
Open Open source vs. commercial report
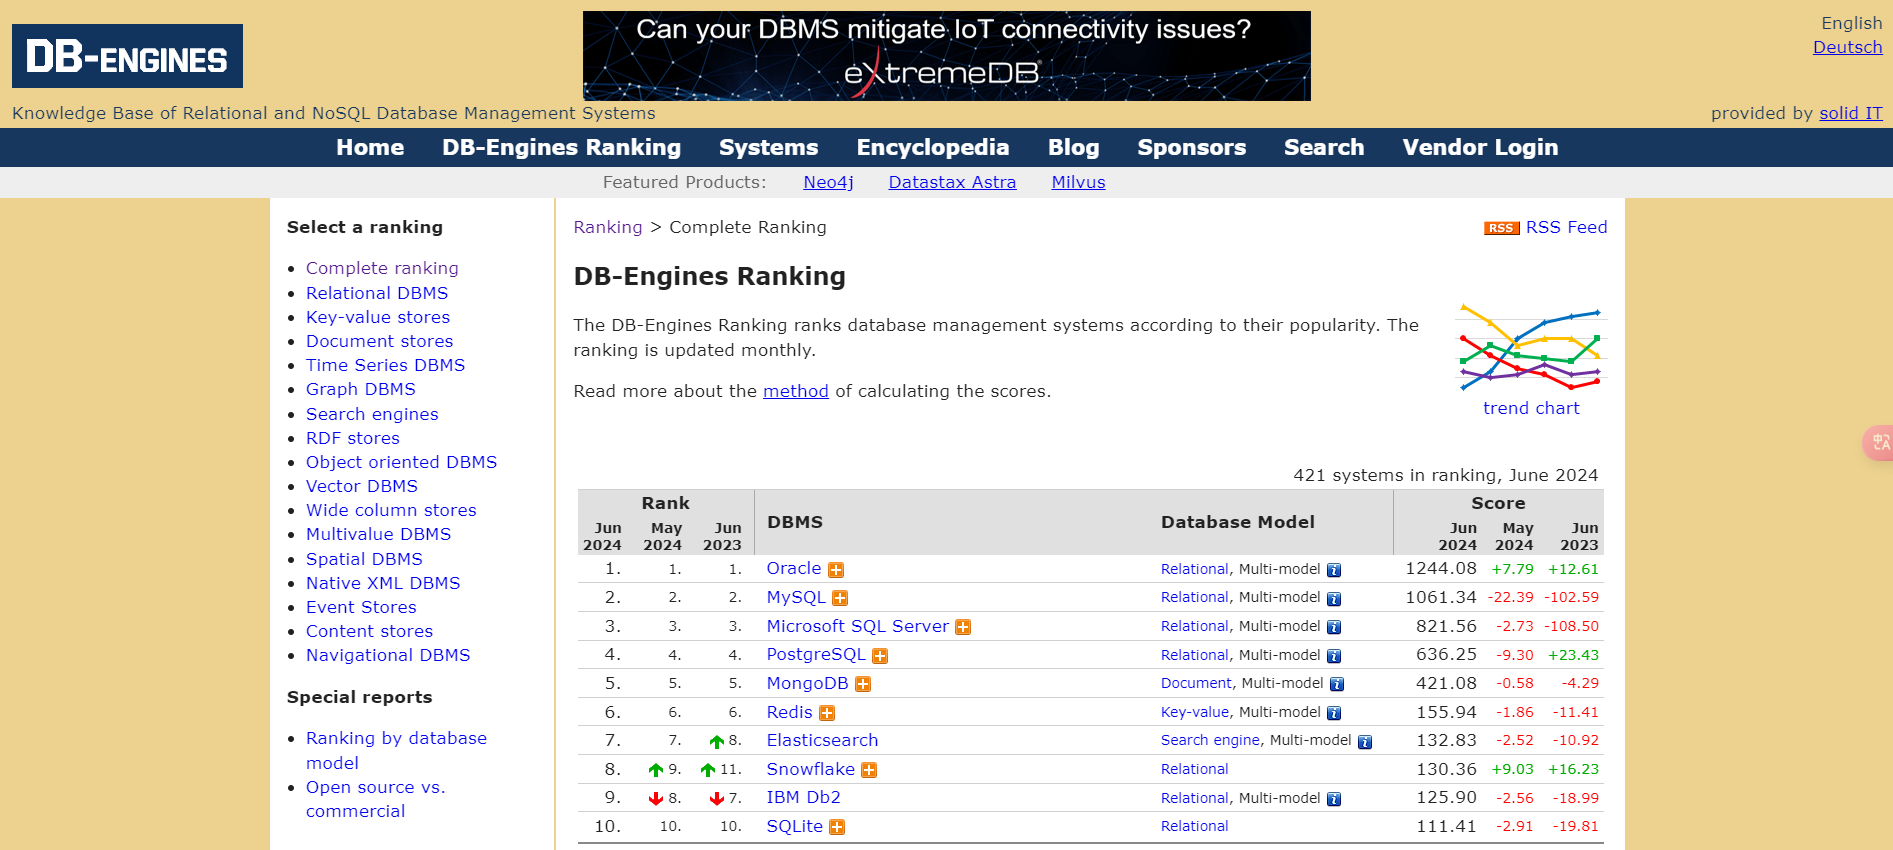375,799
